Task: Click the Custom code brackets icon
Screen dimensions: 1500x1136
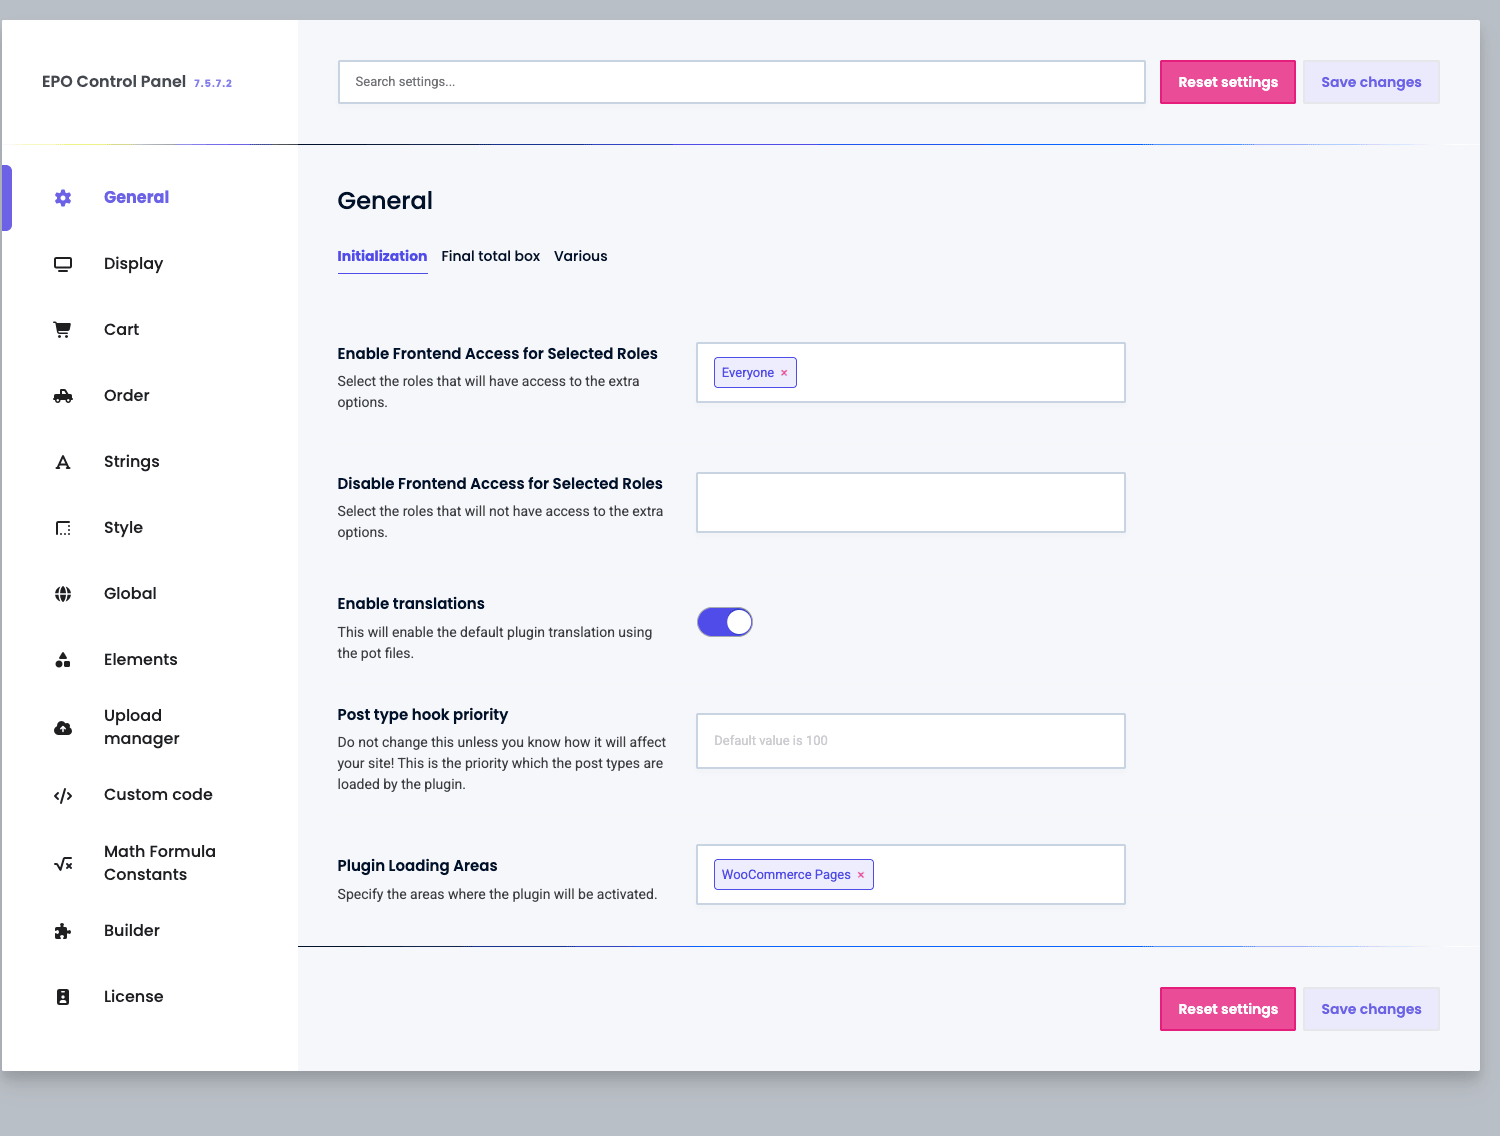Action: pyautogui.click(x=63, y=796)
